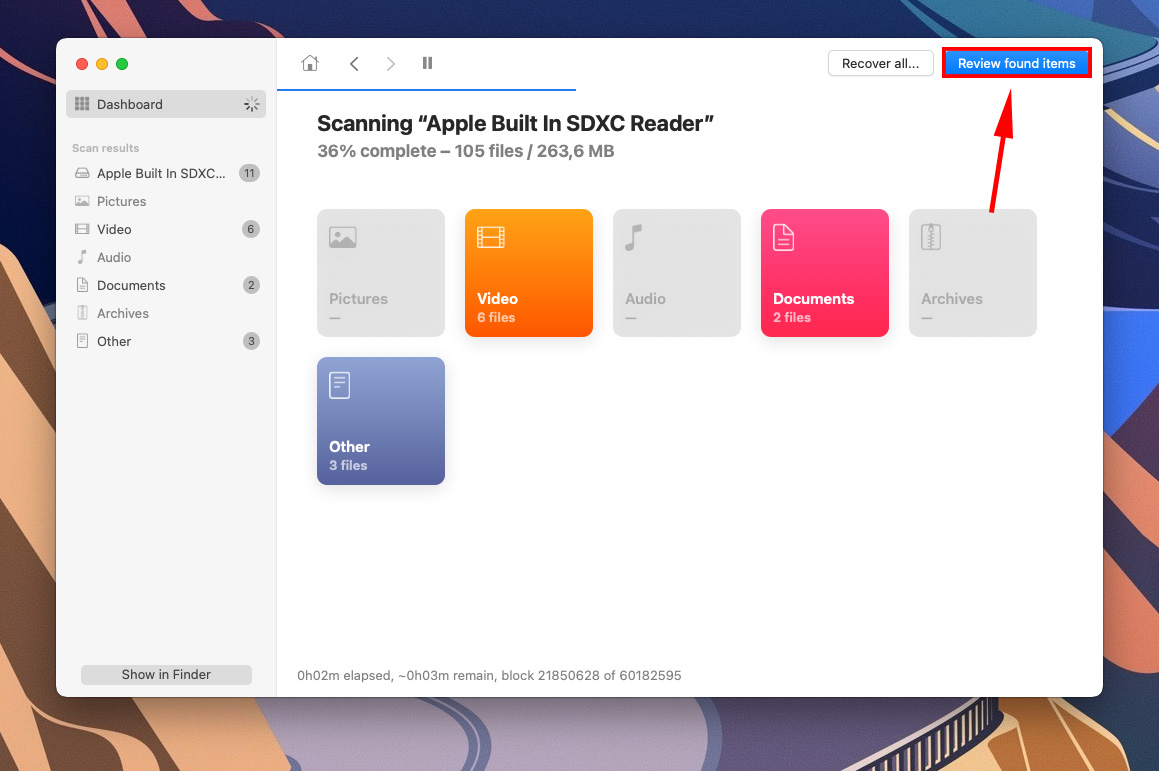Pause the scan in progress

click(x=428, y=63)
